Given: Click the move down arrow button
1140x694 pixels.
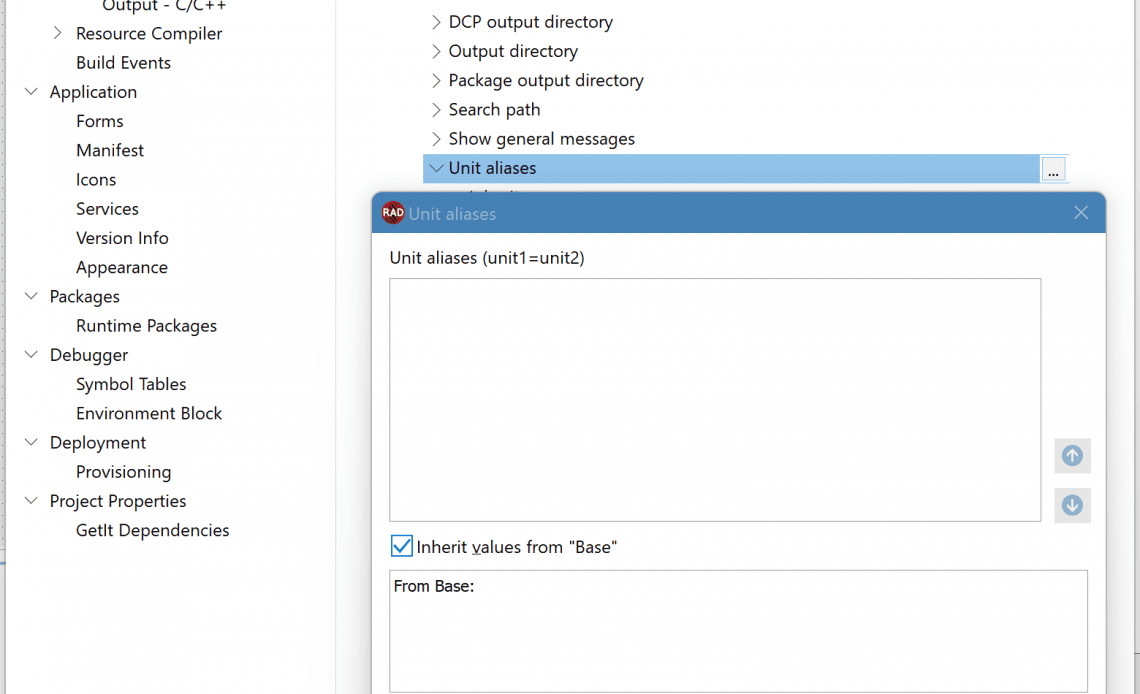Looking at the screenshot, I should [1072, 505].
